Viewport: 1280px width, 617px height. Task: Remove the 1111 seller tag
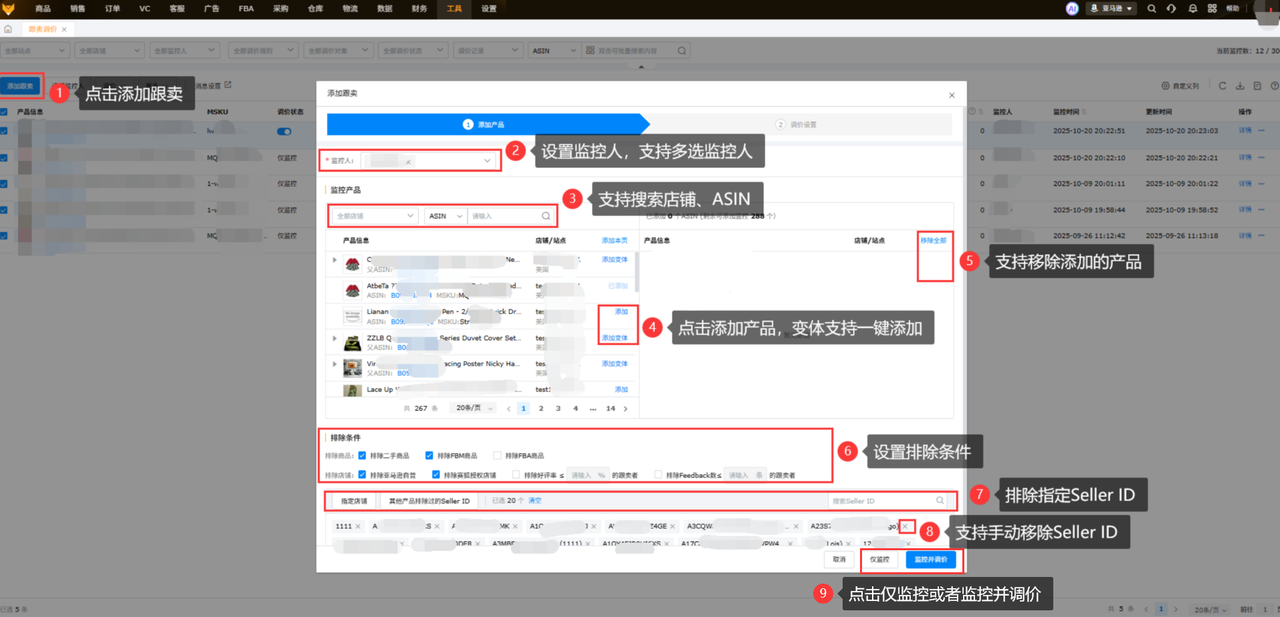360,525
